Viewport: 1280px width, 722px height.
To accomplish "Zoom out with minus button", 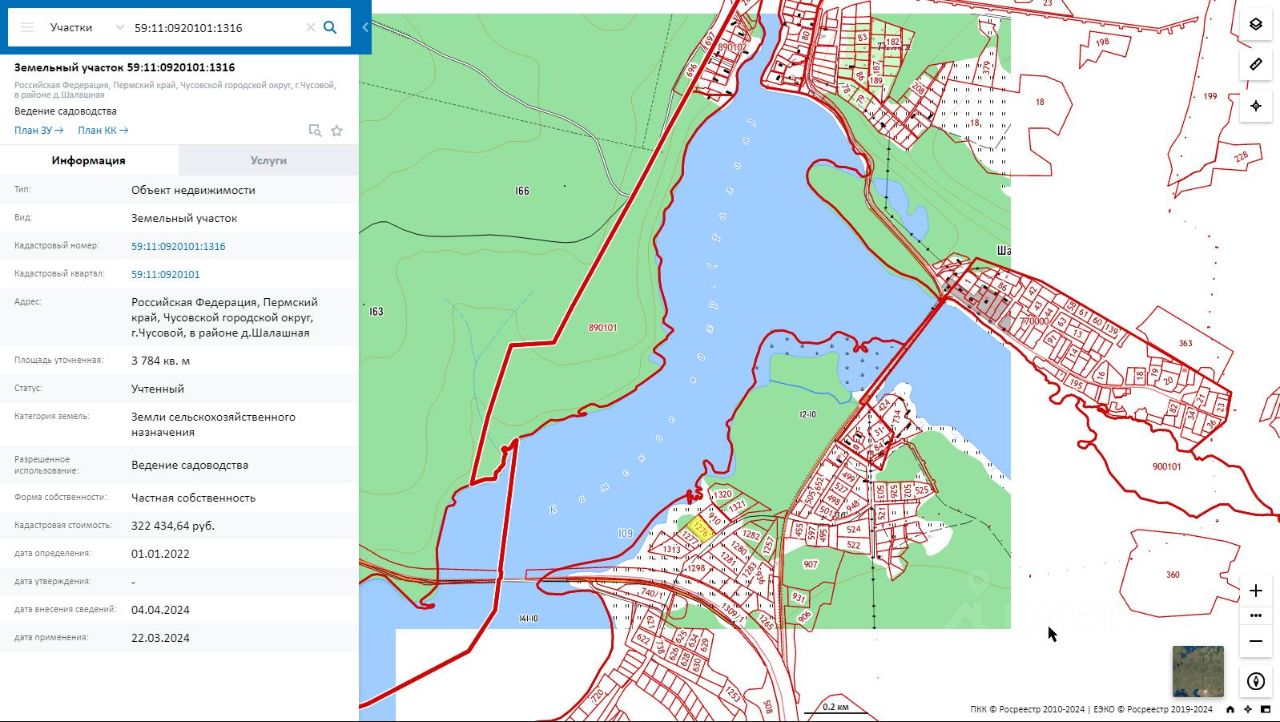I will tap(1256, 641).
